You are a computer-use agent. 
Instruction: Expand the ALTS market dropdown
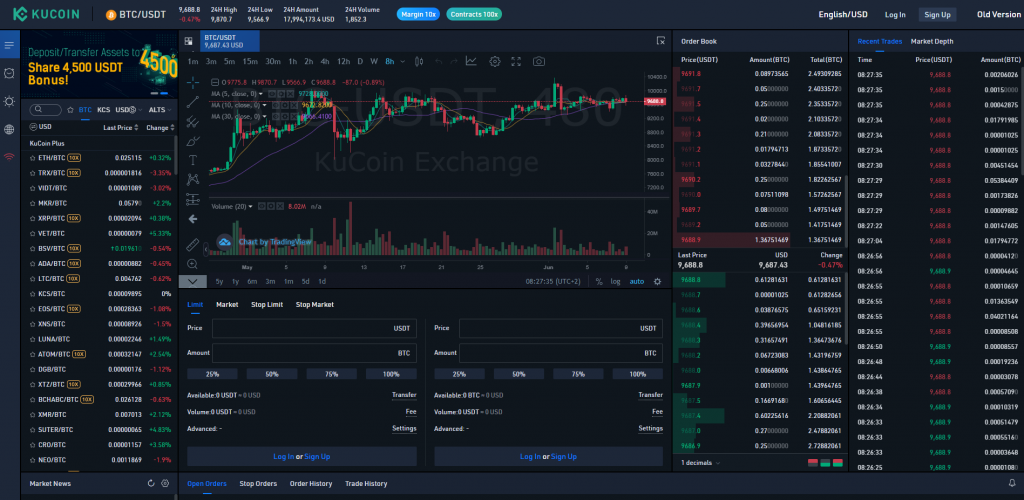click(170, 110)
